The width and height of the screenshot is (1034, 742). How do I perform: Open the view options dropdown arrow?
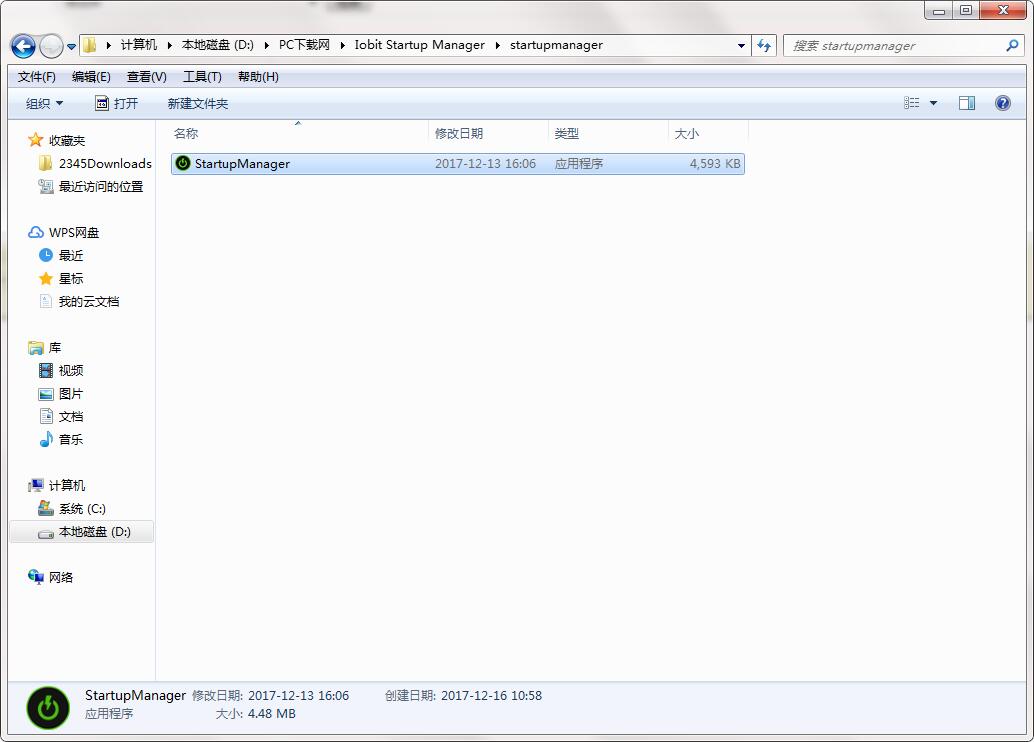(x=933, y=103)
